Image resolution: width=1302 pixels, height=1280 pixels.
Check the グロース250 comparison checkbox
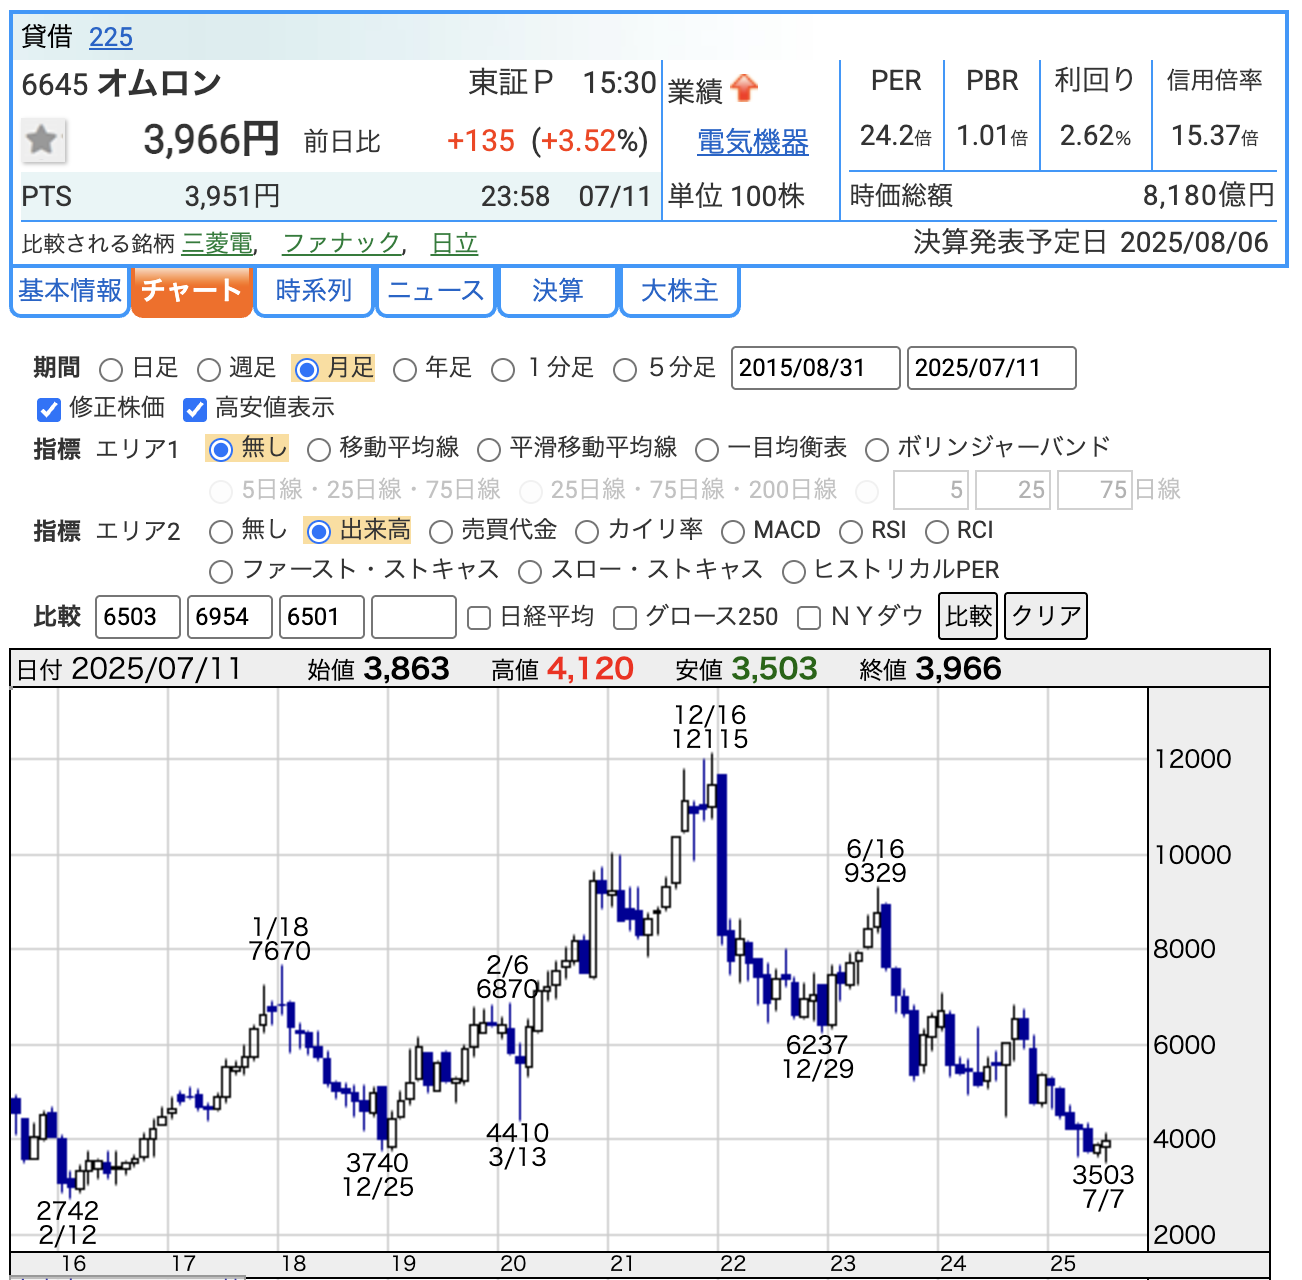click(625, 618)
